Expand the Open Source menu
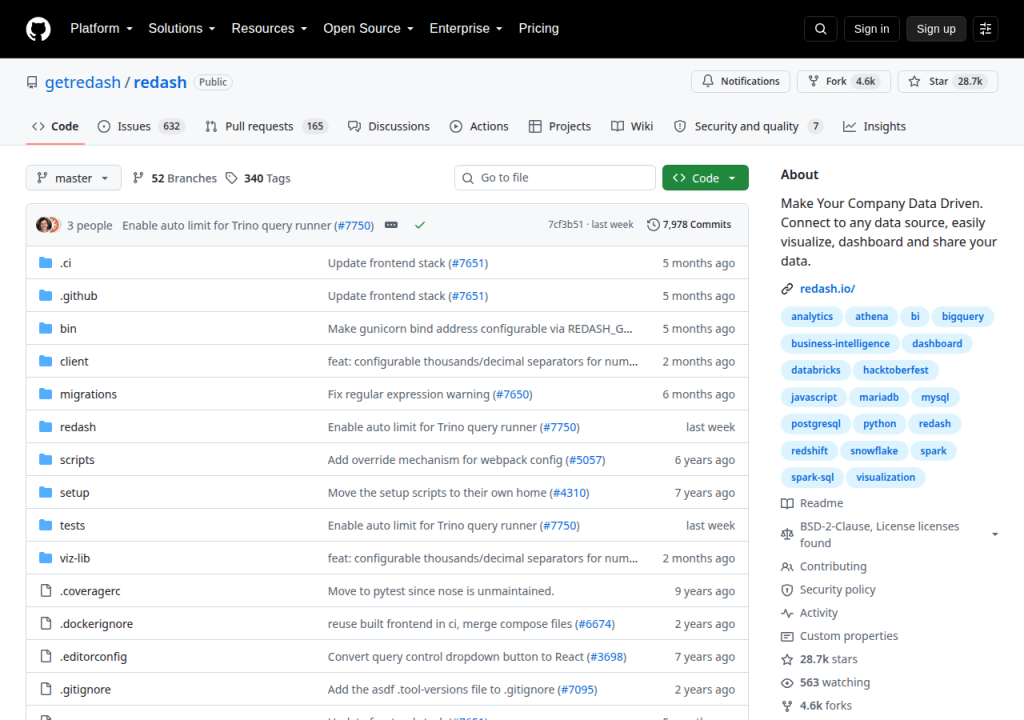 pos(368,29)
